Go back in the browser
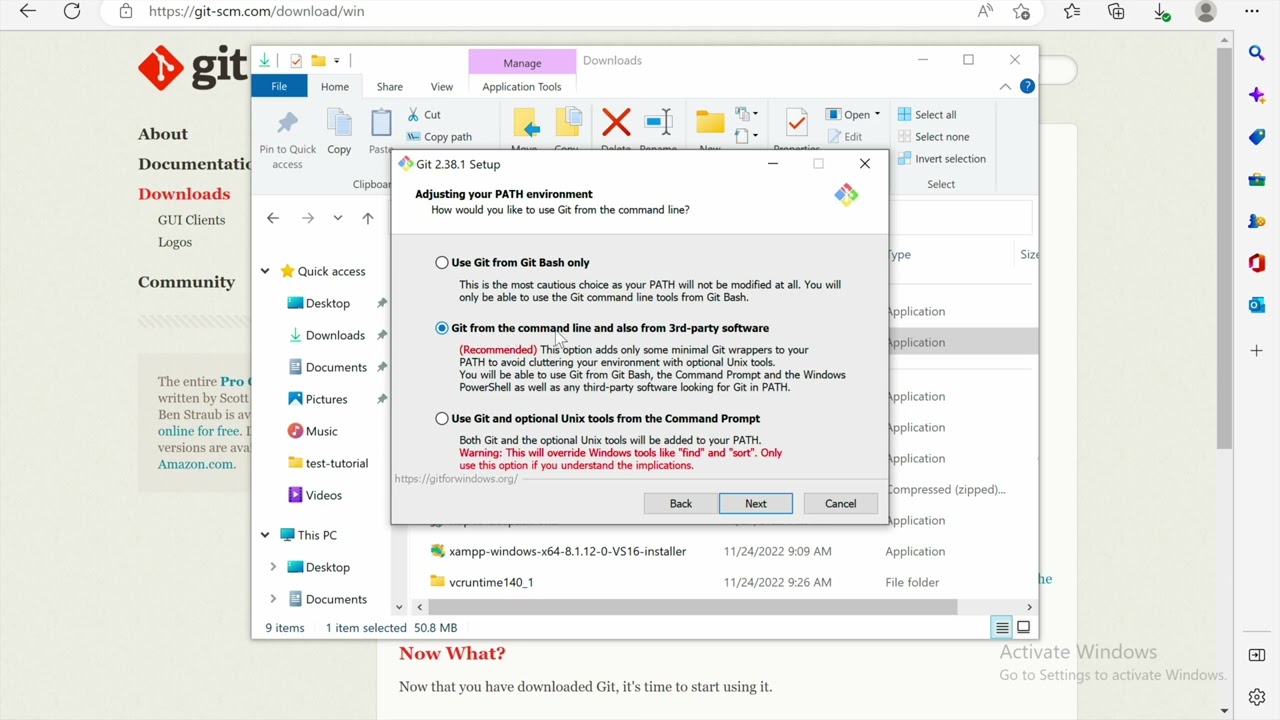This screenshot has height=720, width=1280. (x=28, y=11)
